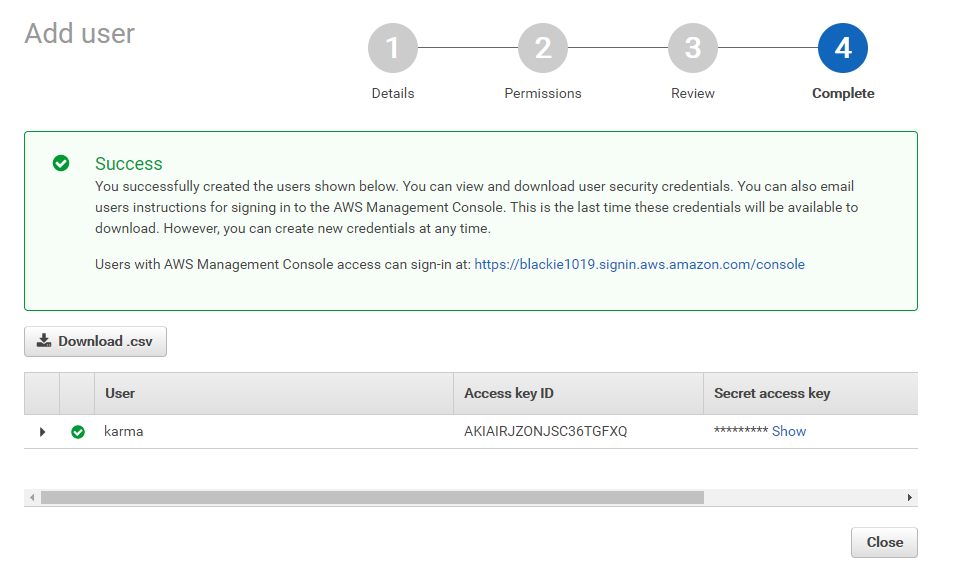
Task: Click the horizontal scrollbar thumb
Action: pos(372,497)
